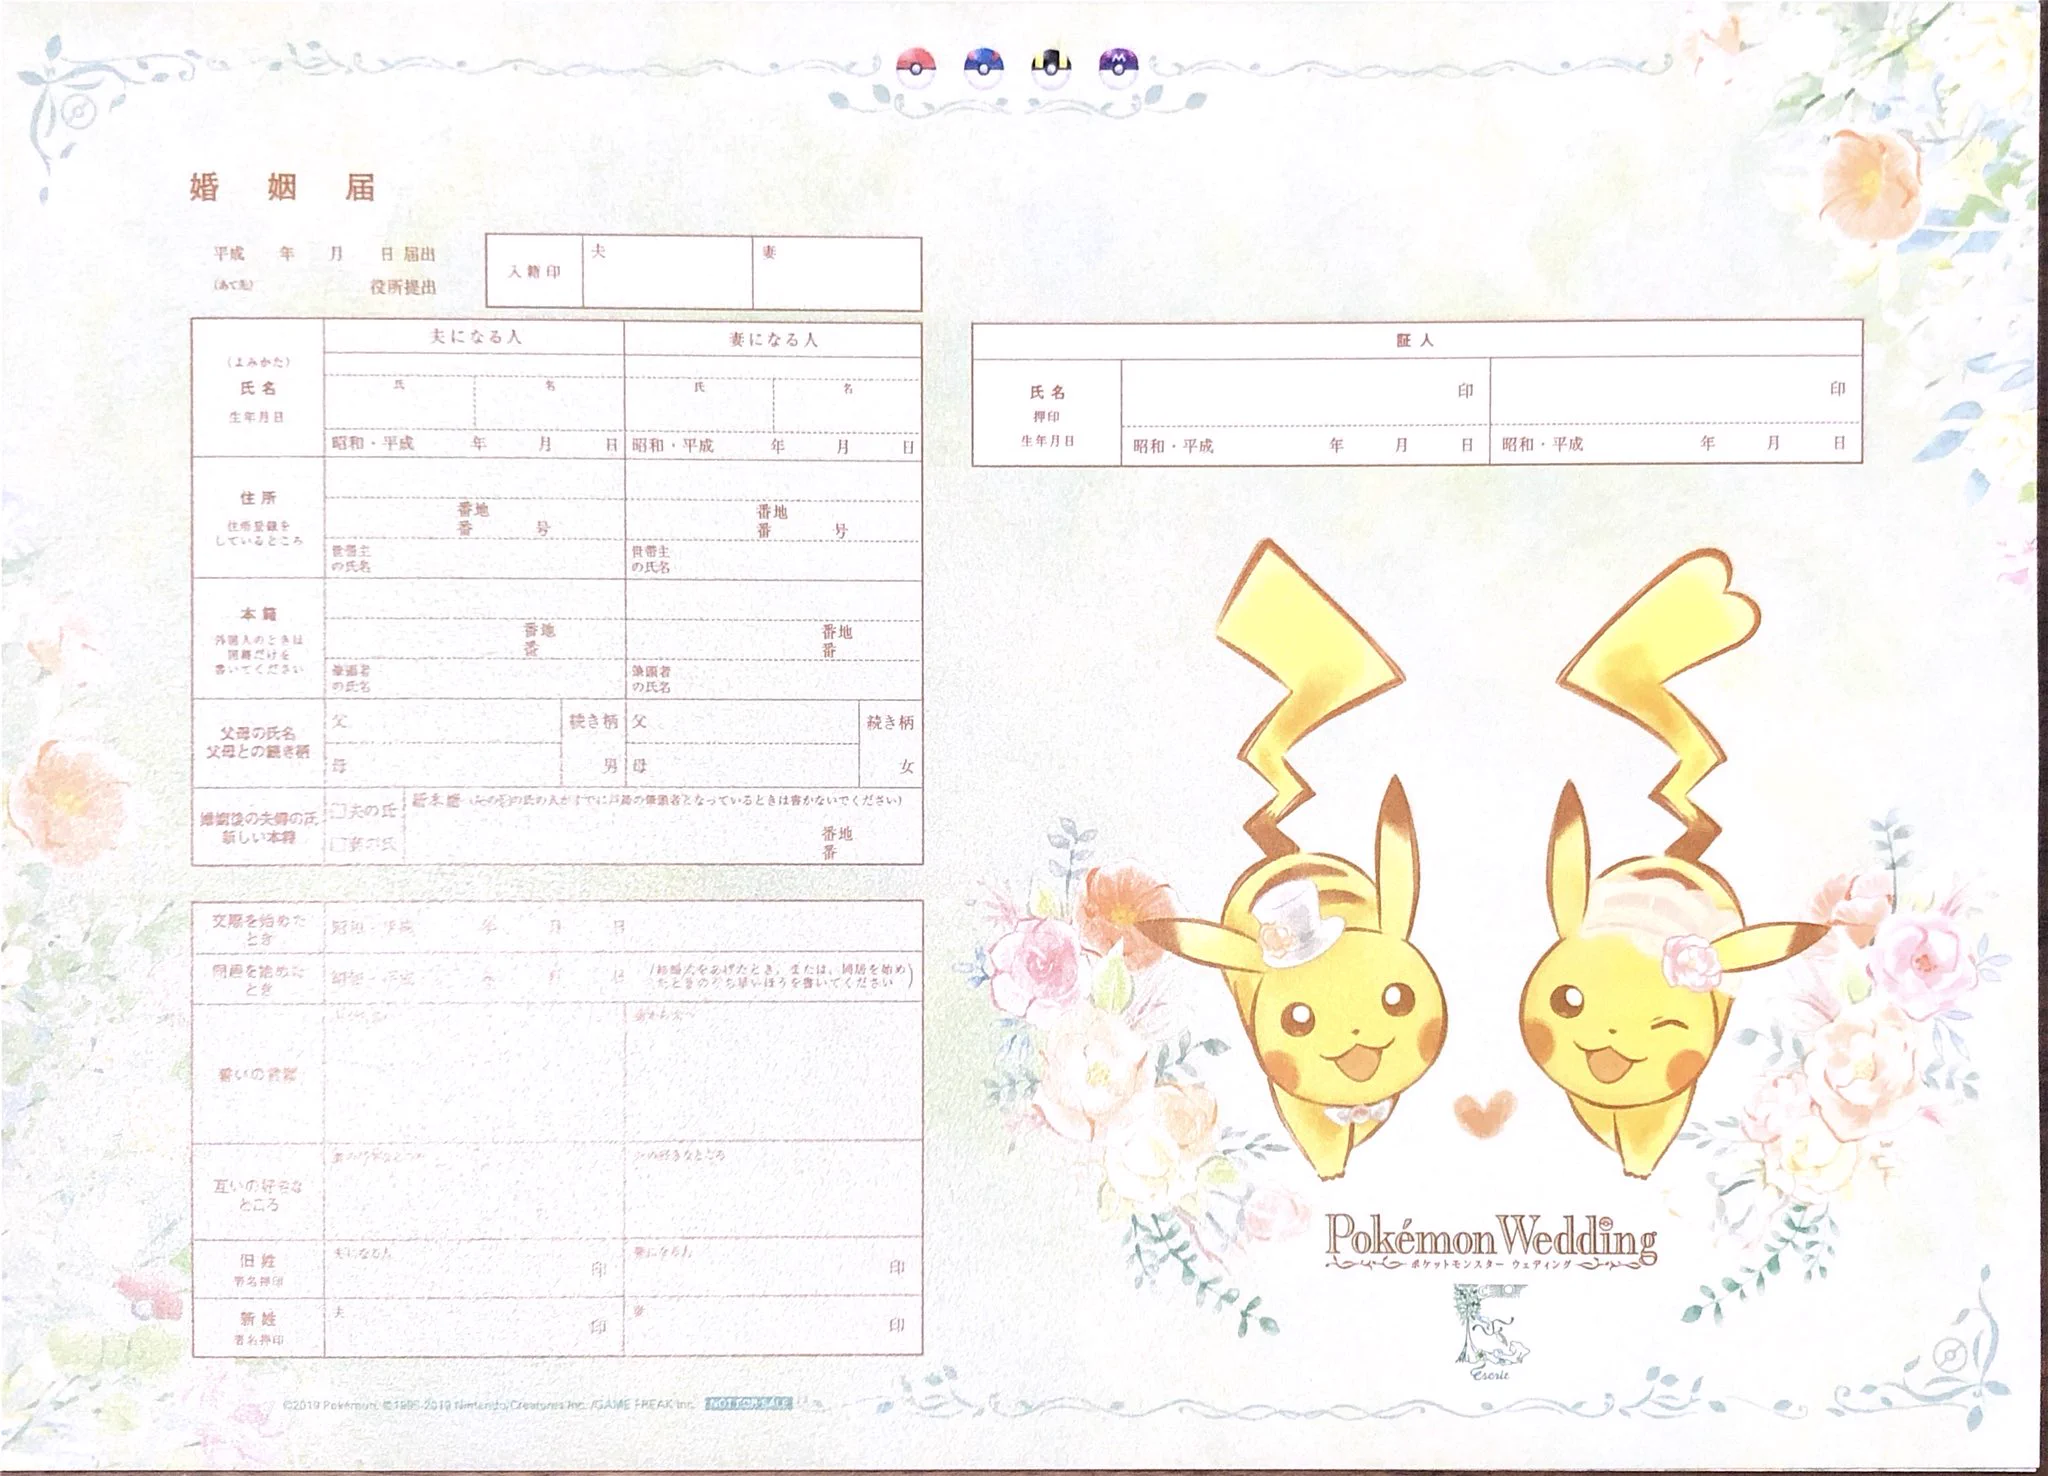Click the husband's 新姓 signature field
The width and height of the screenshot is (2048, 1476).
[474, 1327]
